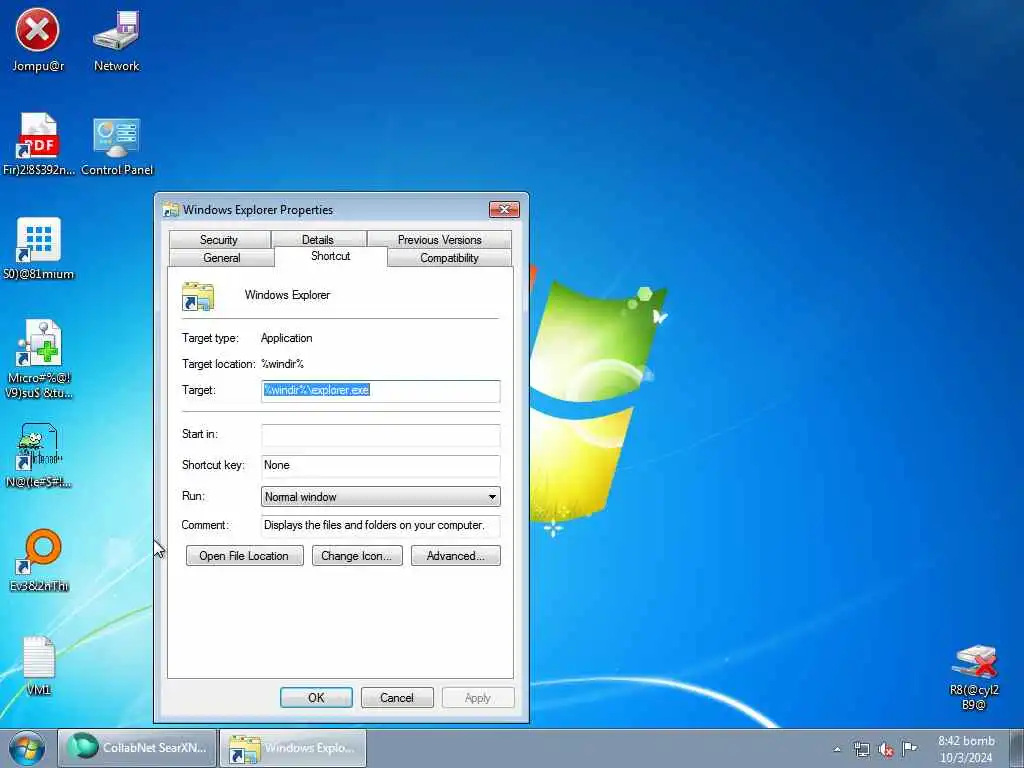Click the clock and date in tray
The height and width of the screenshot is (768, 1024).
pos(967,749)
